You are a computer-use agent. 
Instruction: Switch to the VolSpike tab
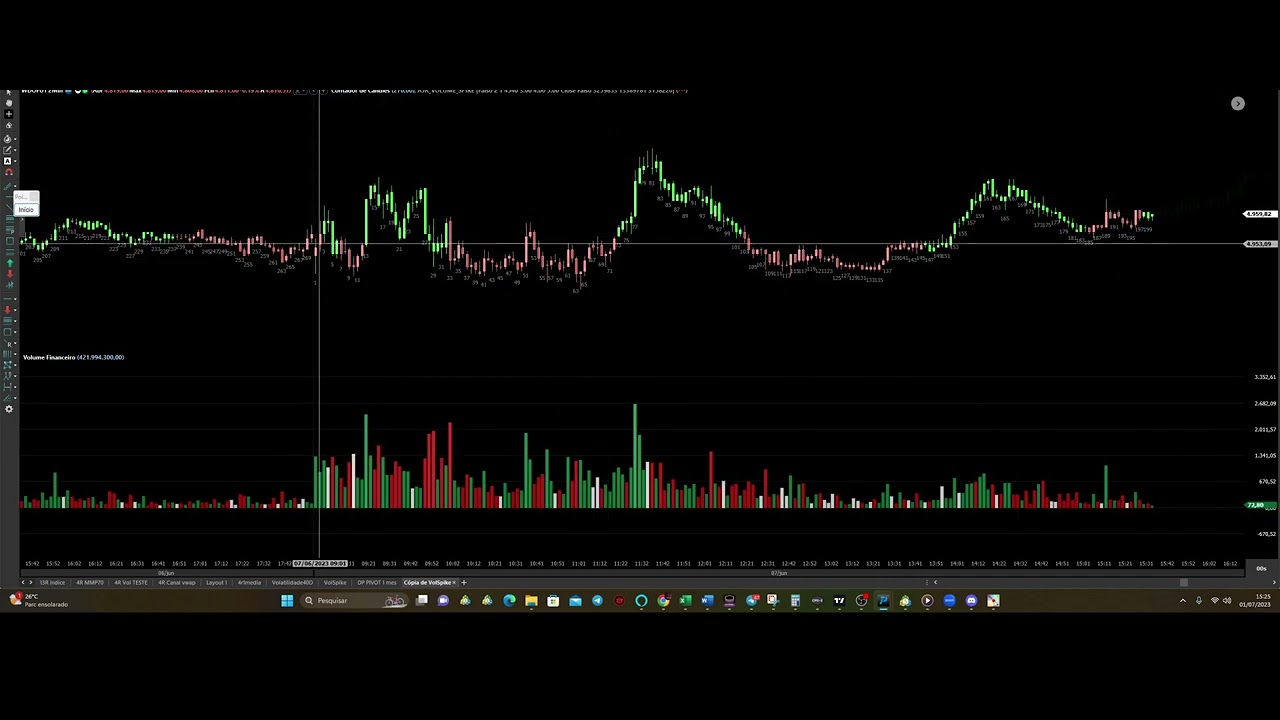click(x=335, y=582)
